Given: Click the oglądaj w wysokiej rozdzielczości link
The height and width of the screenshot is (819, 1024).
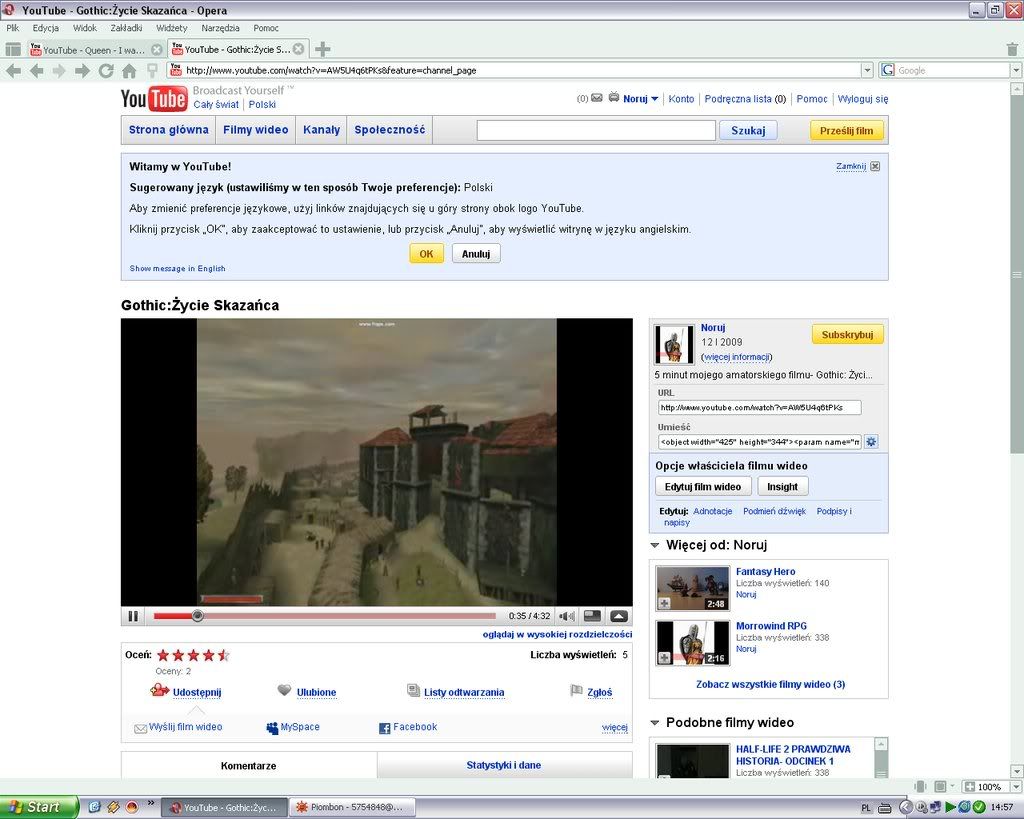Looking at the screenshot, I should (x=557, y=634).
